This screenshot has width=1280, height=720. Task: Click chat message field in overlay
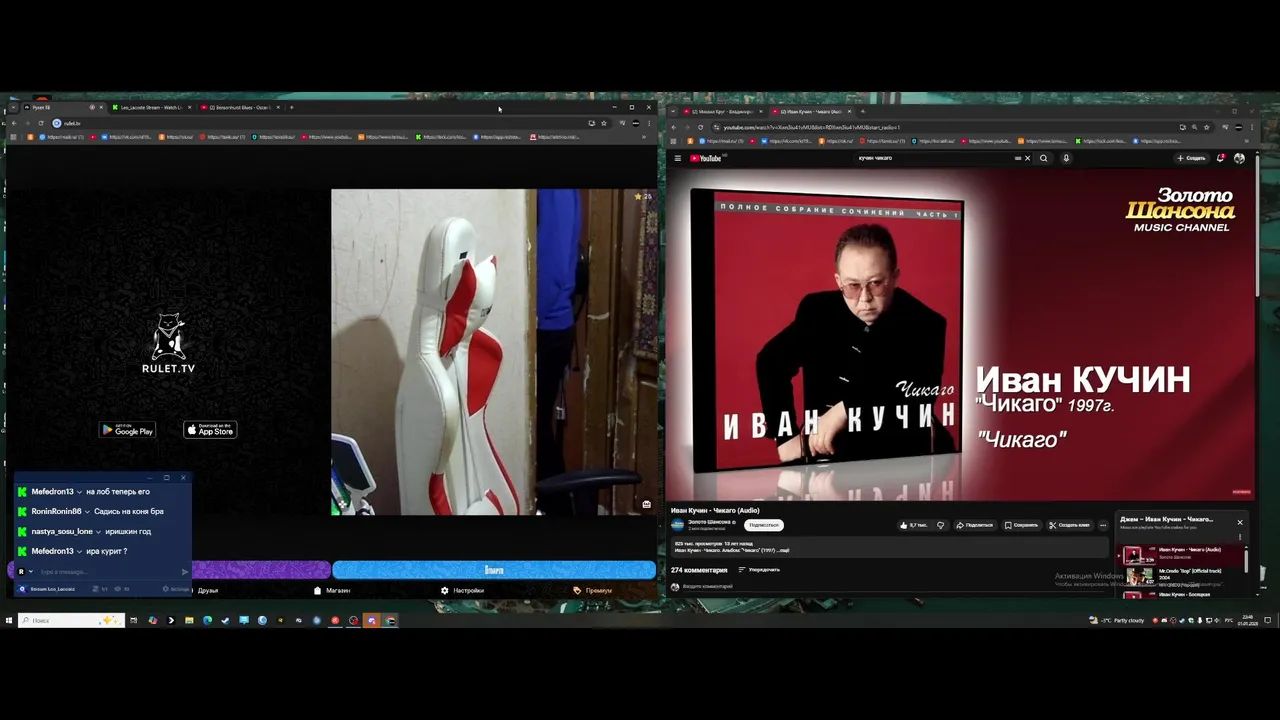108,572
